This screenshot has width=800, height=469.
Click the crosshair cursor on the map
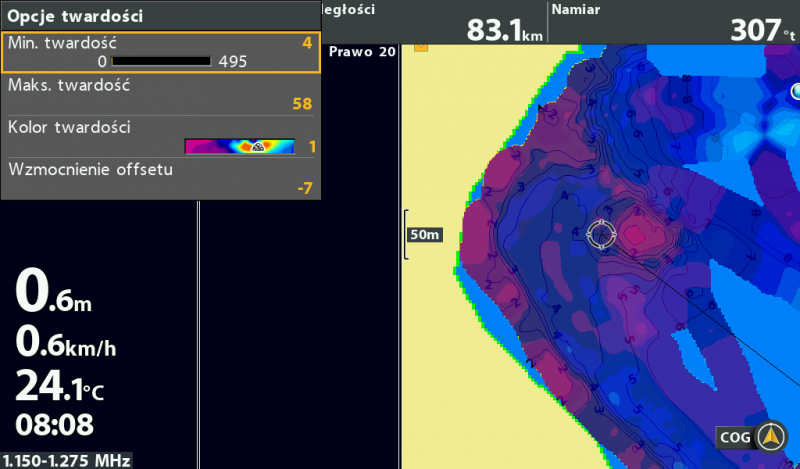(601, 234)
